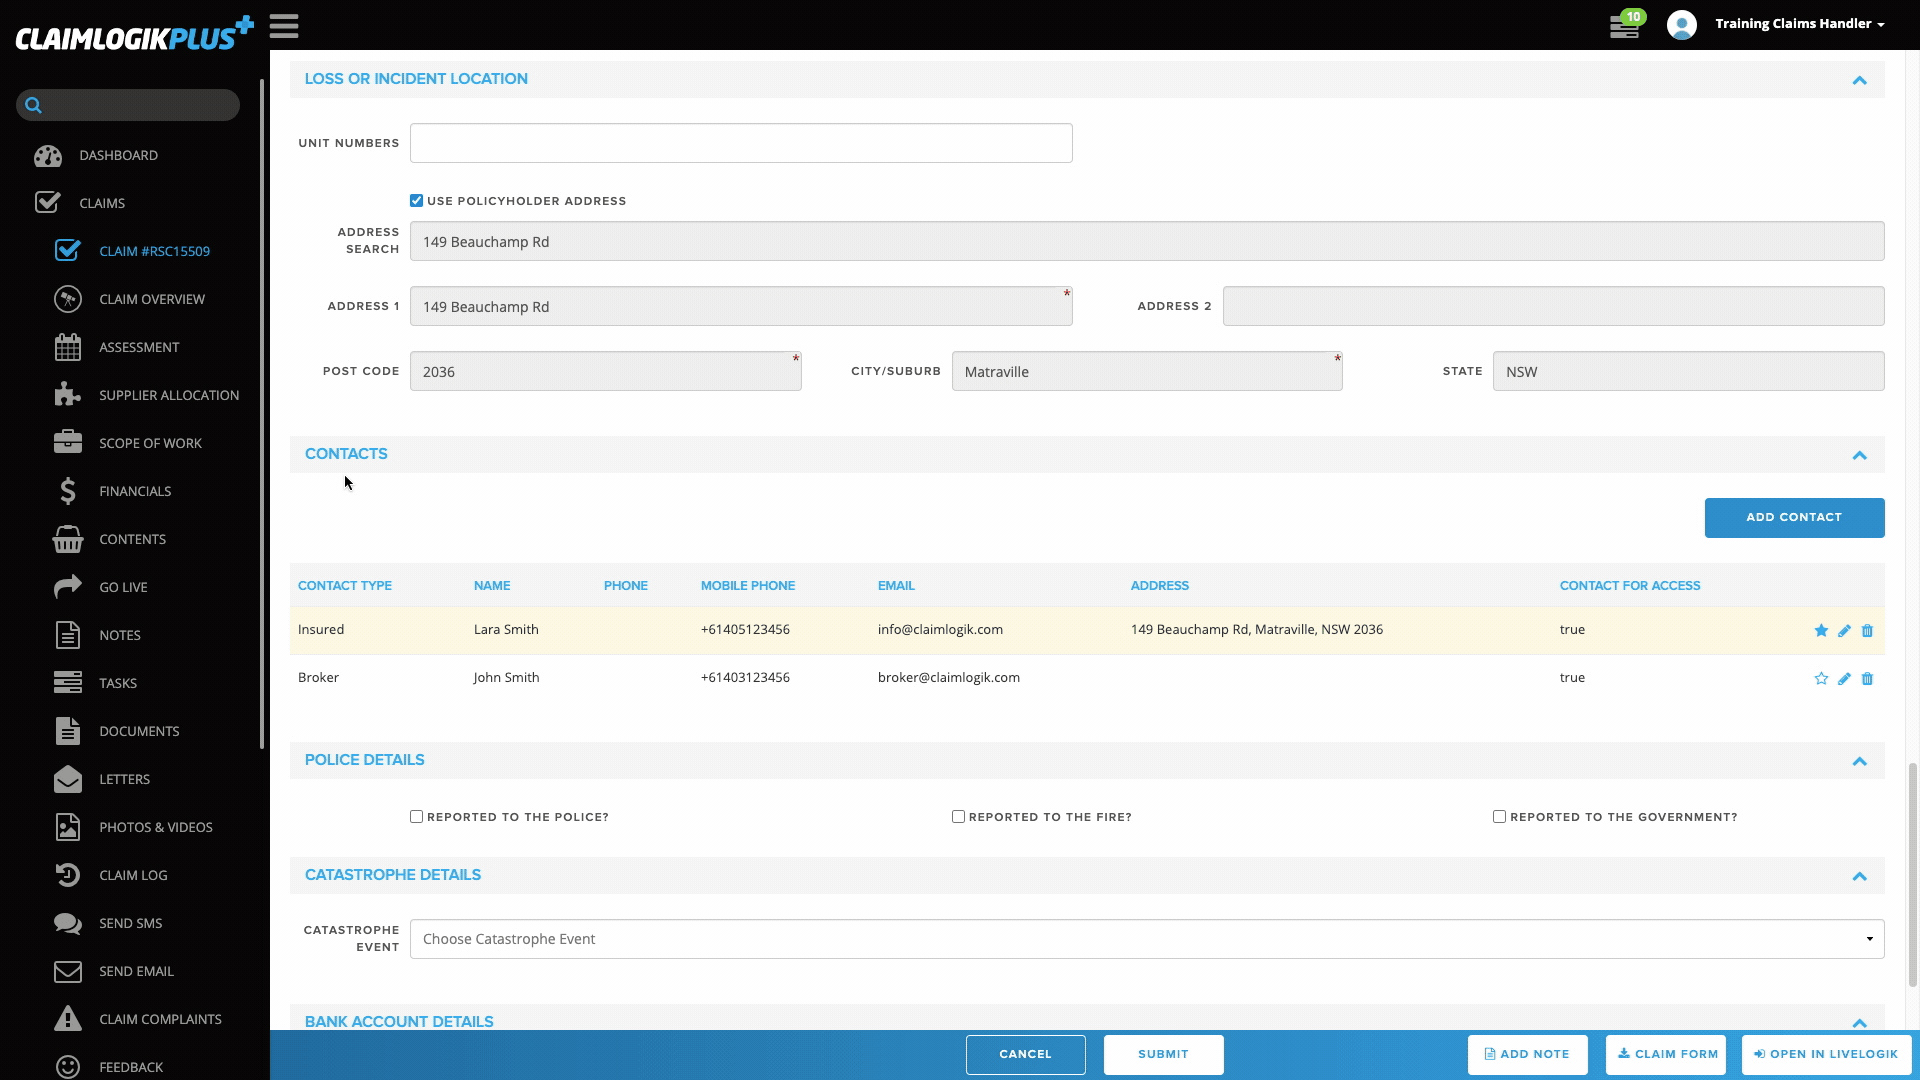The height and width of the screenshot is (1080, 1920).
Task: Open the hamburger menu icon
Action: click(x=284, y=26)
